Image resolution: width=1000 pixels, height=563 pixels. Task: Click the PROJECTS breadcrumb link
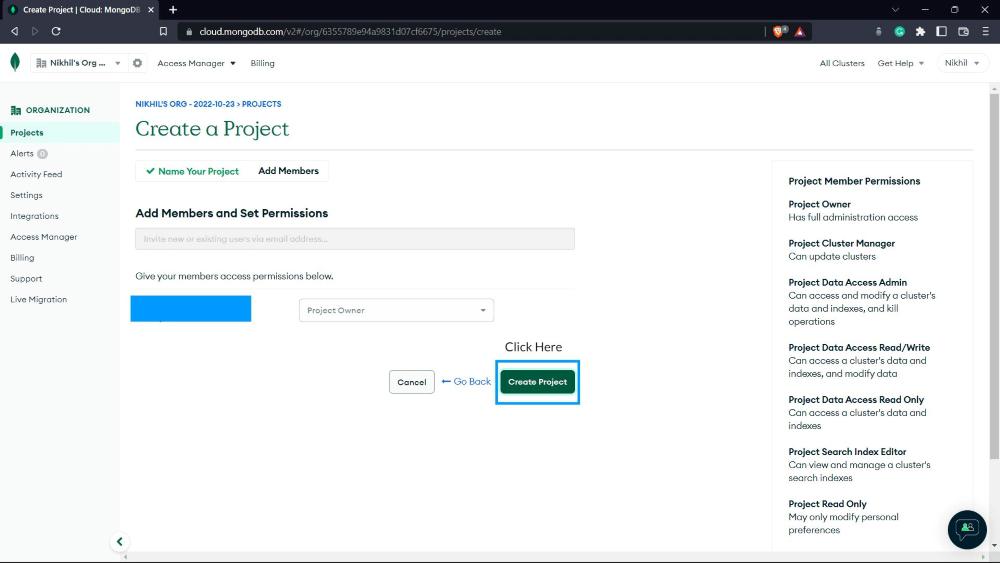pos(261,104)
